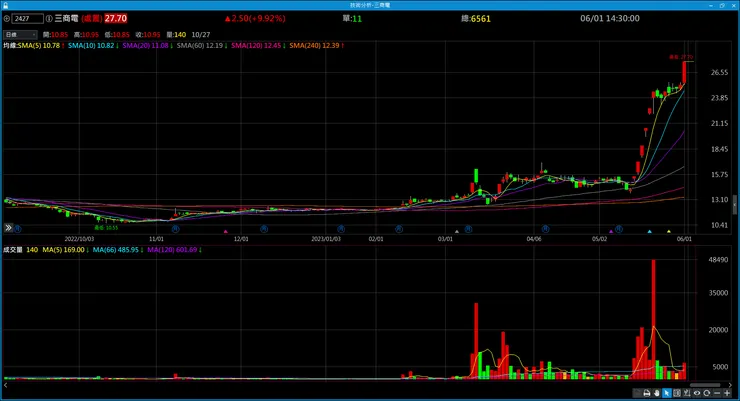The width and height of the screenshot is (740, 401).
Task: Click the 2023/01/03 date axis label
Action: click(326, 239)
